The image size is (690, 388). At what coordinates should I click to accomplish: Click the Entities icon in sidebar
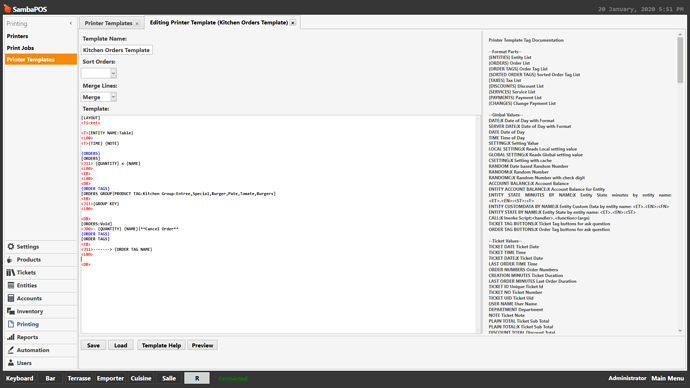11,286
